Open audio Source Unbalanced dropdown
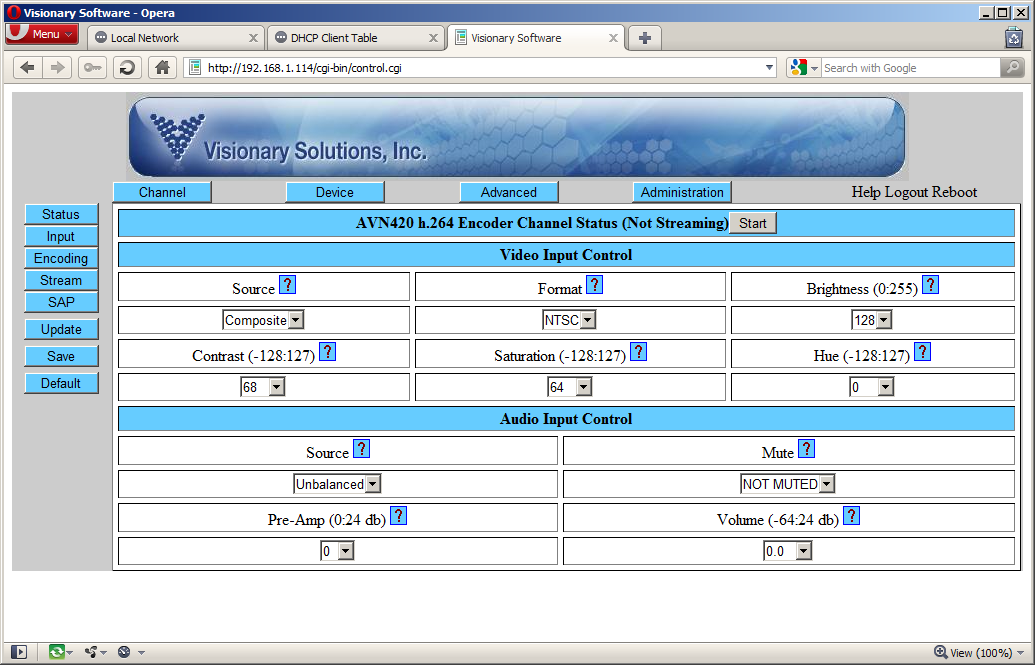This screenshot has width=1035, height=665. 337,484
